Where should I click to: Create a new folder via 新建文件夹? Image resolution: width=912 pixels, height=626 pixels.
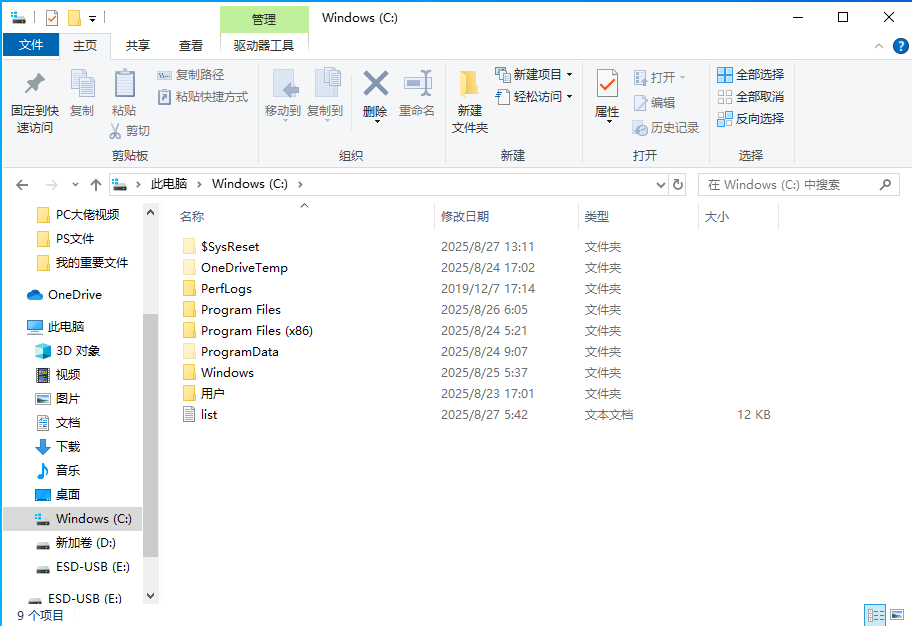469,102
